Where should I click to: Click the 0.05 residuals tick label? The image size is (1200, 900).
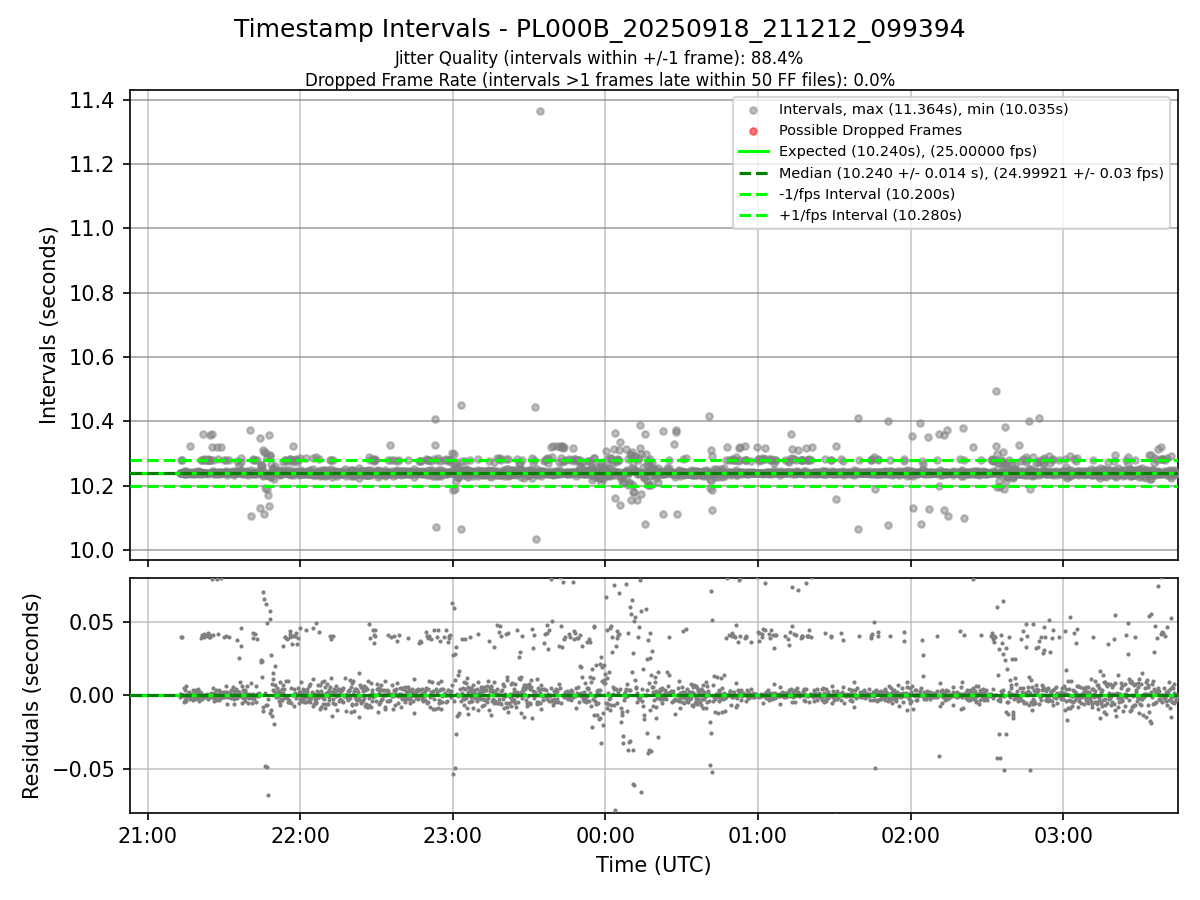pos(93,622)
